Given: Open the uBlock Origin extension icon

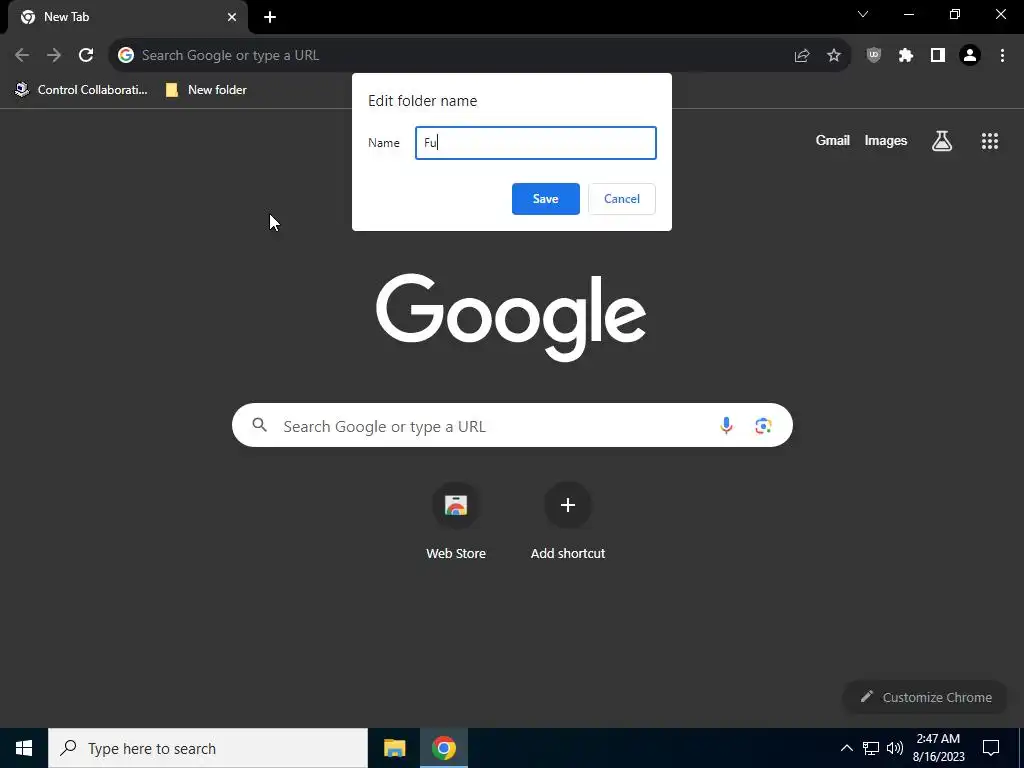Looking at the screenshot, I should [874, 56].
